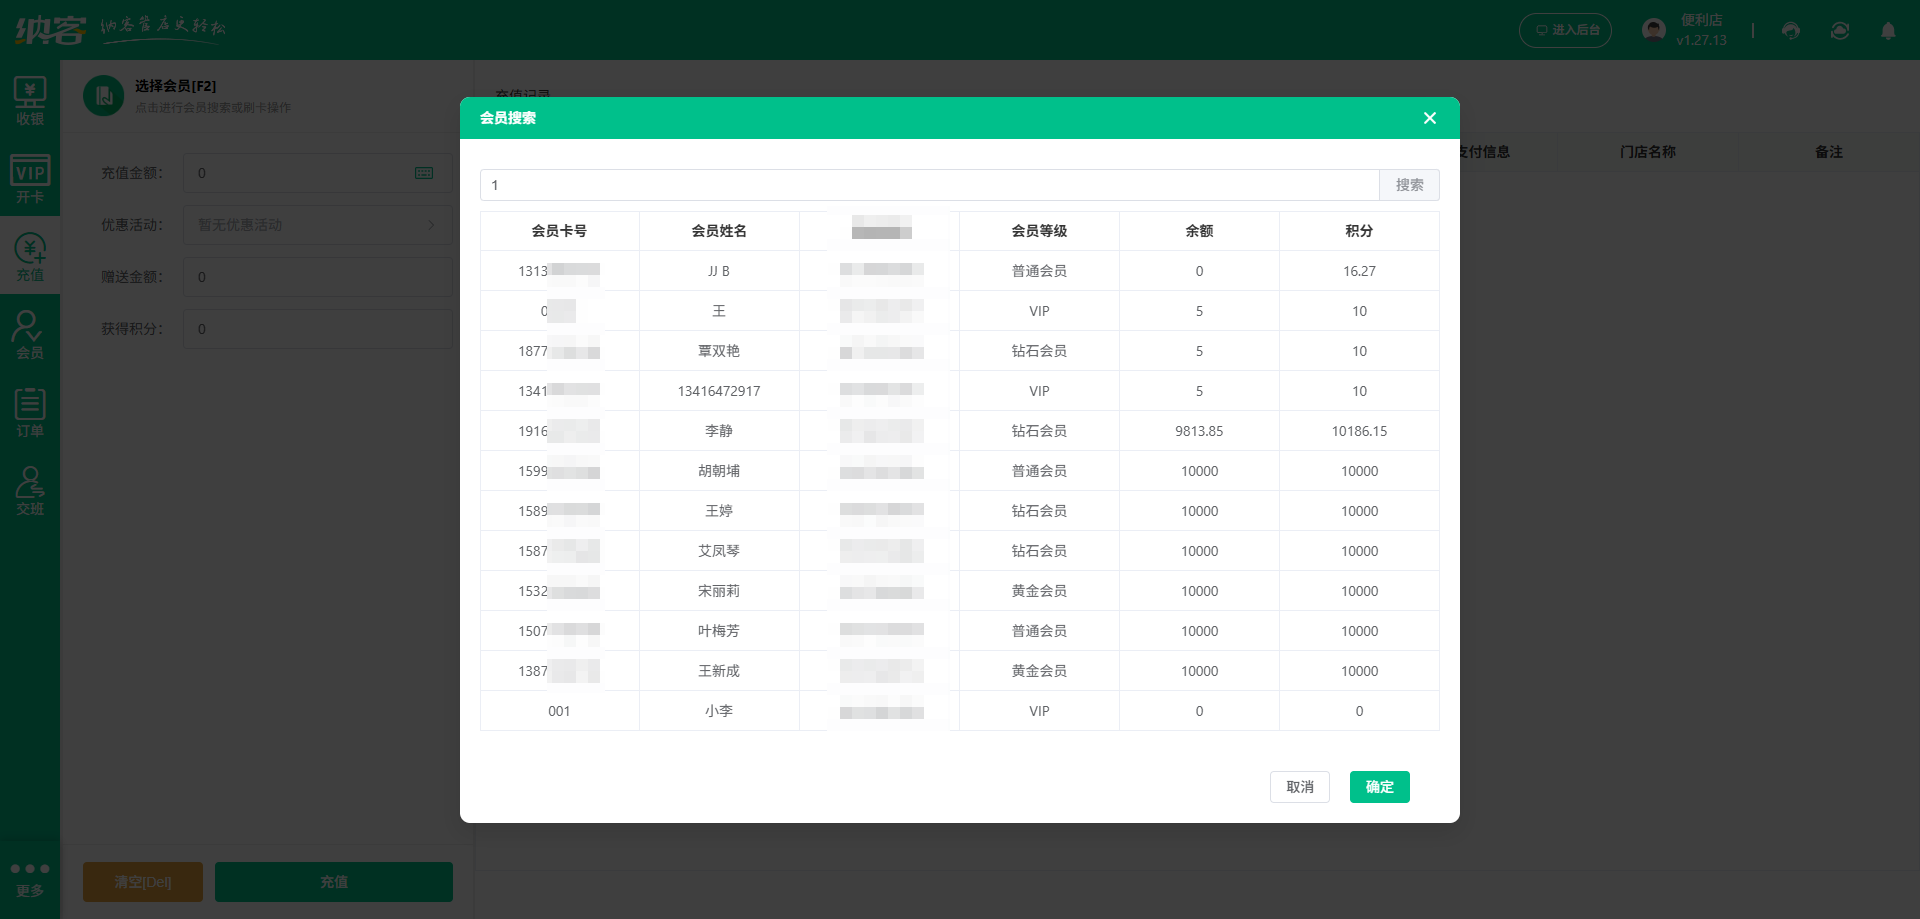Image resolution: width=1920 pixels, height=919 pixels.
Task: Open the 充值 recharge sidebar icon
Action: (x=30, y=257)
